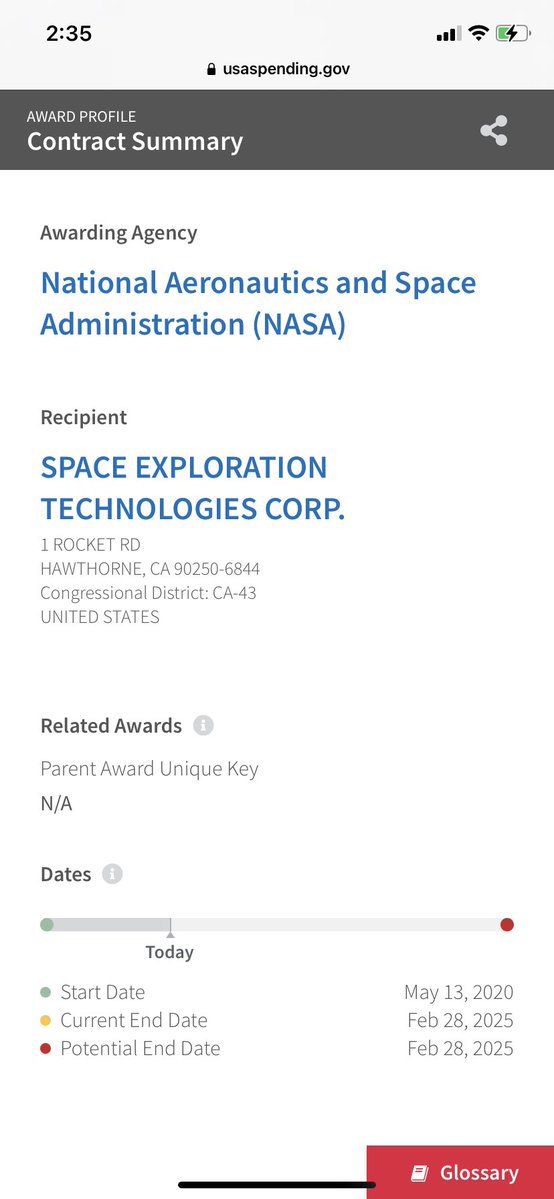Click the red potential end date dot

[507, 924]
